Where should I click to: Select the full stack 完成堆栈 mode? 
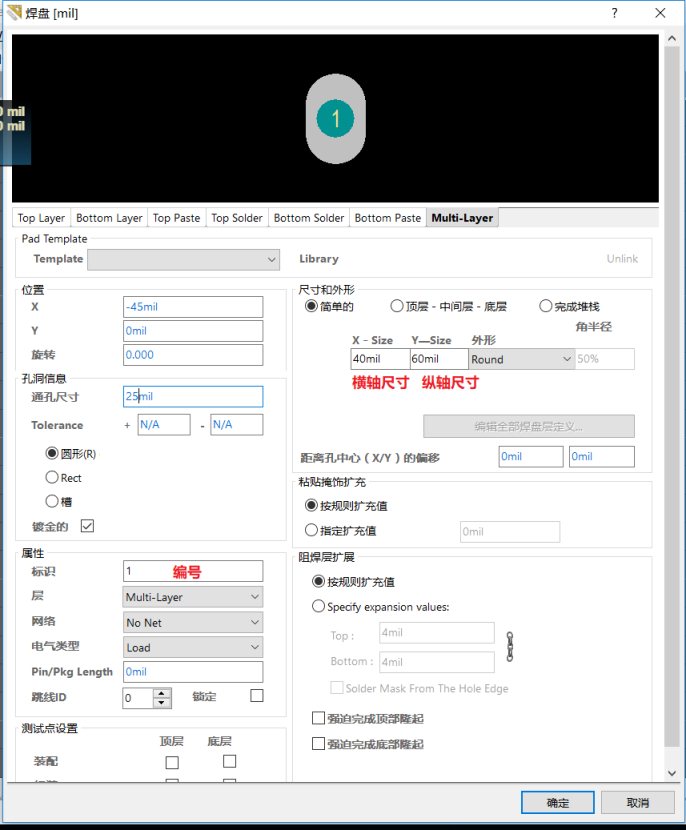pos(545,306)
